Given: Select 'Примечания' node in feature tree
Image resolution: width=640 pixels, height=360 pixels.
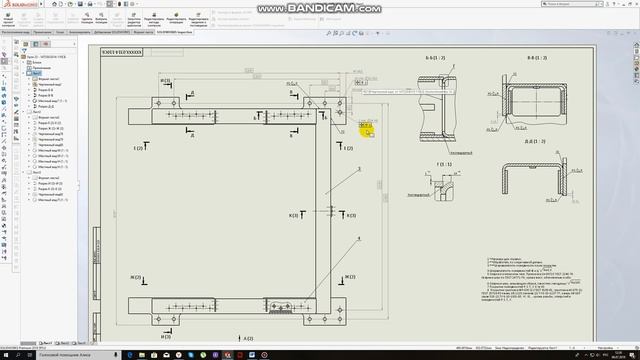Looking at the screenshot, I should (42, 68).
